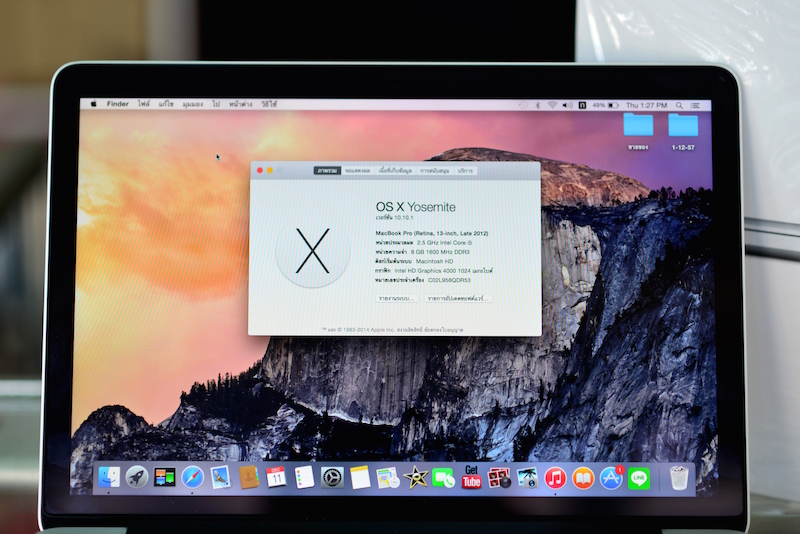This screenshot has width=800, height=534.
Task: Open iMovie star icon in Dock
Action: coord(416,478)
